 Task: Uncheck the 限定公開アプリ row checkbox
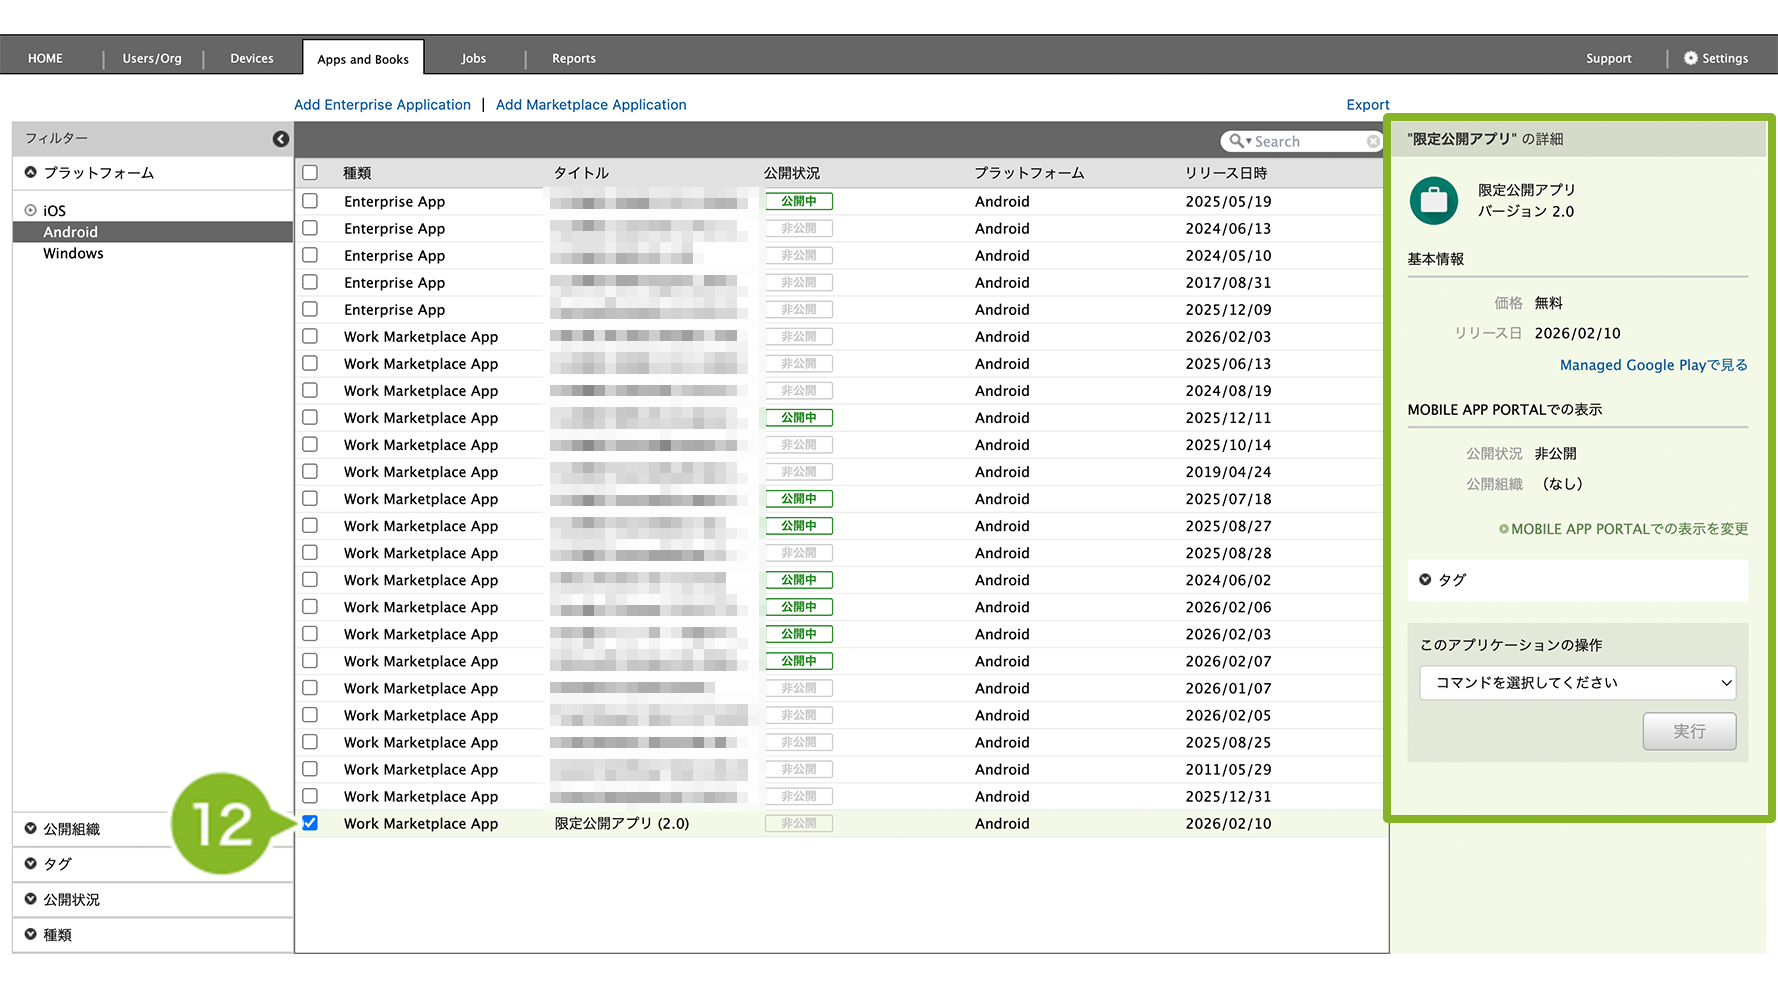(x=310, y=823)
